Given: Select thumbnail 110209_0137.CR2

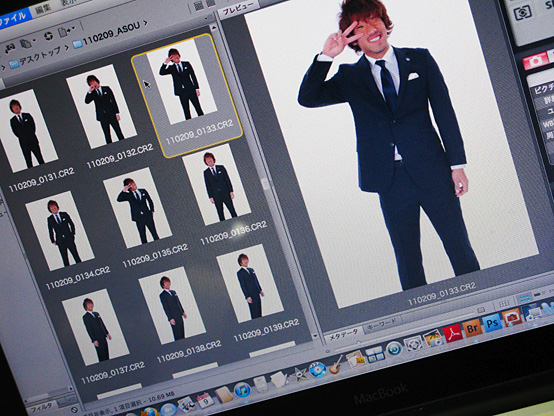Looking at the screenshot, I should pyautogui.click(x=95, y=328).
